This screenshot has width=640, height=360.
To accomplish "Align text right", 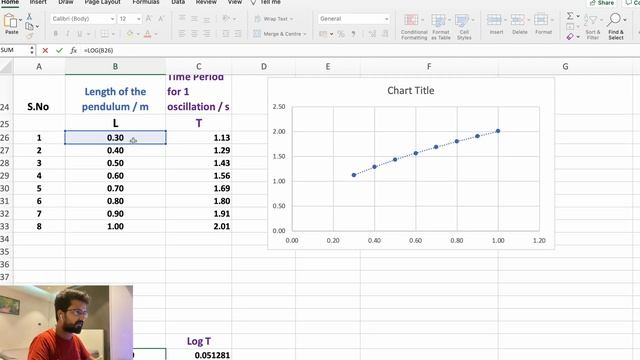I will pos(207,34).
